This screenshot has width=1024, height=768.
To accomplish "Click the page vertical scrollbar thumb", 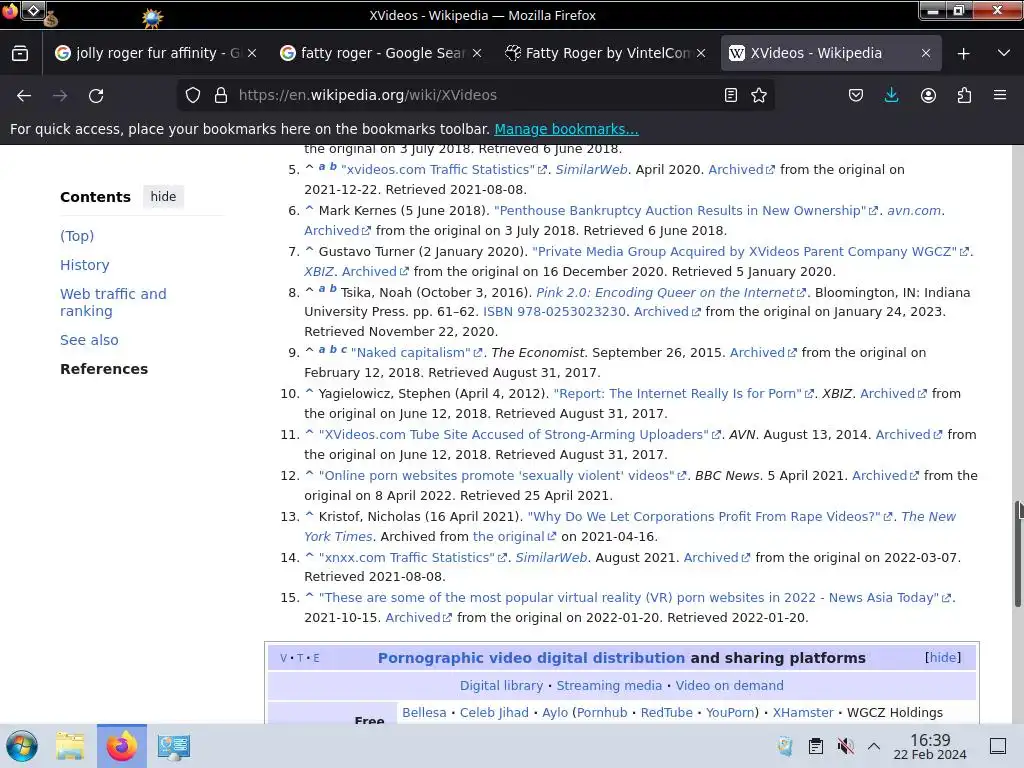I will (x=1017, y=554).
